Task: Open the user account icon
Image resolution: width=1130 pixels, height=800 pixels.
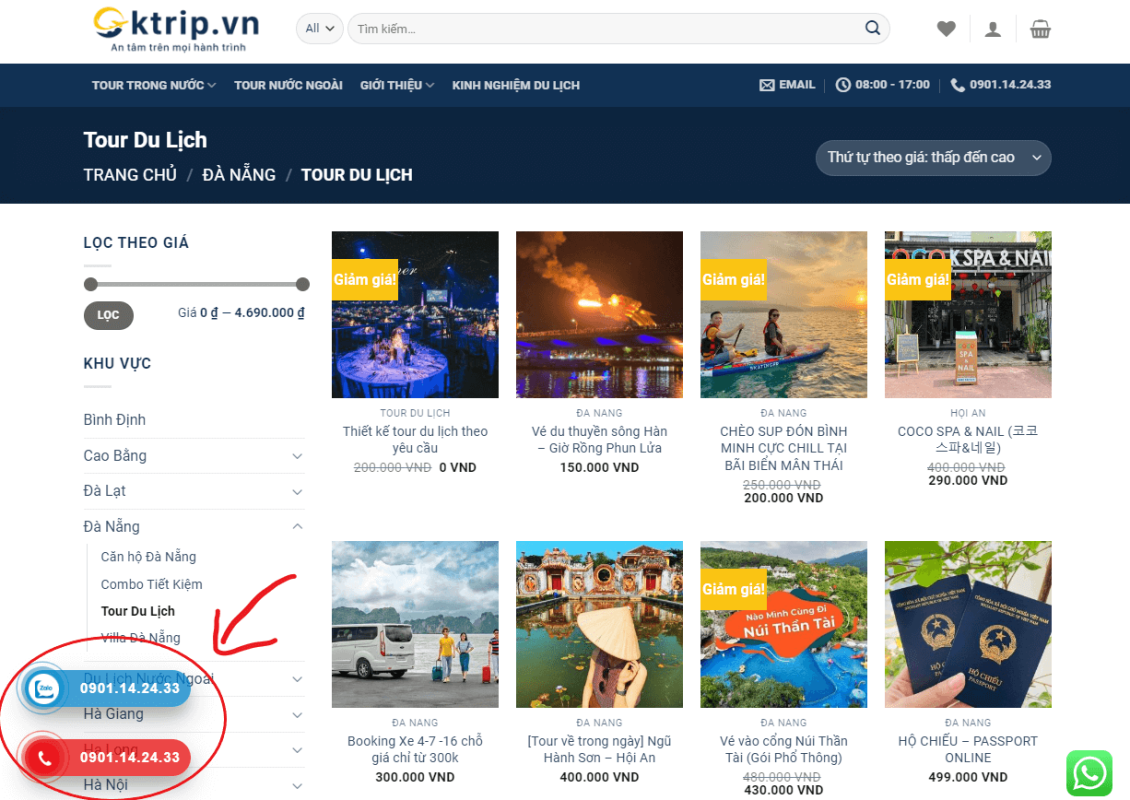Action: [x=993, y=29]
